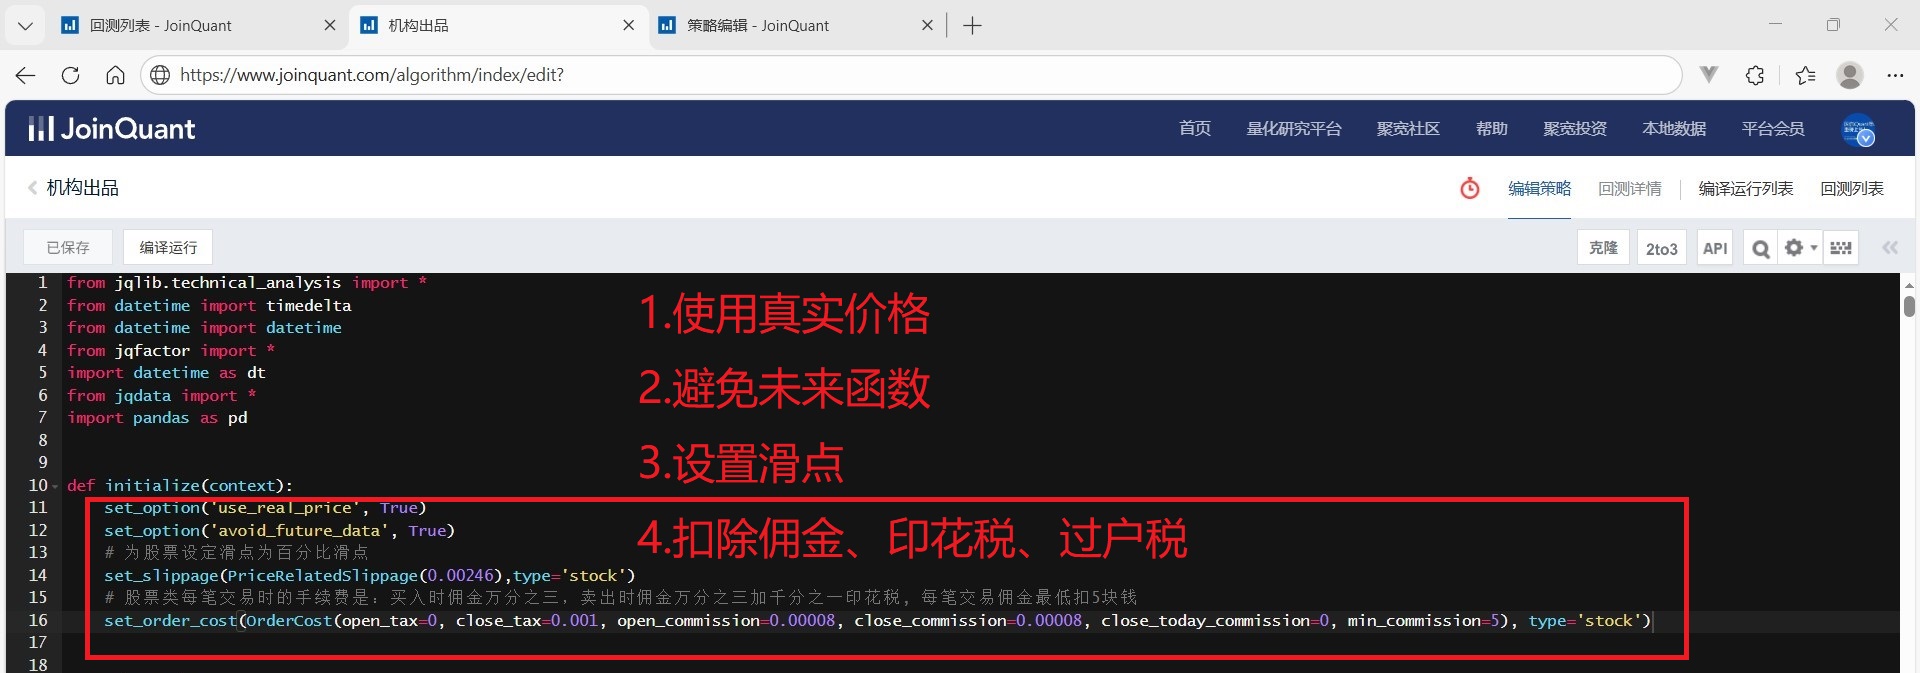Close the 回测列表 browser tab

click(x=330, y=26)
